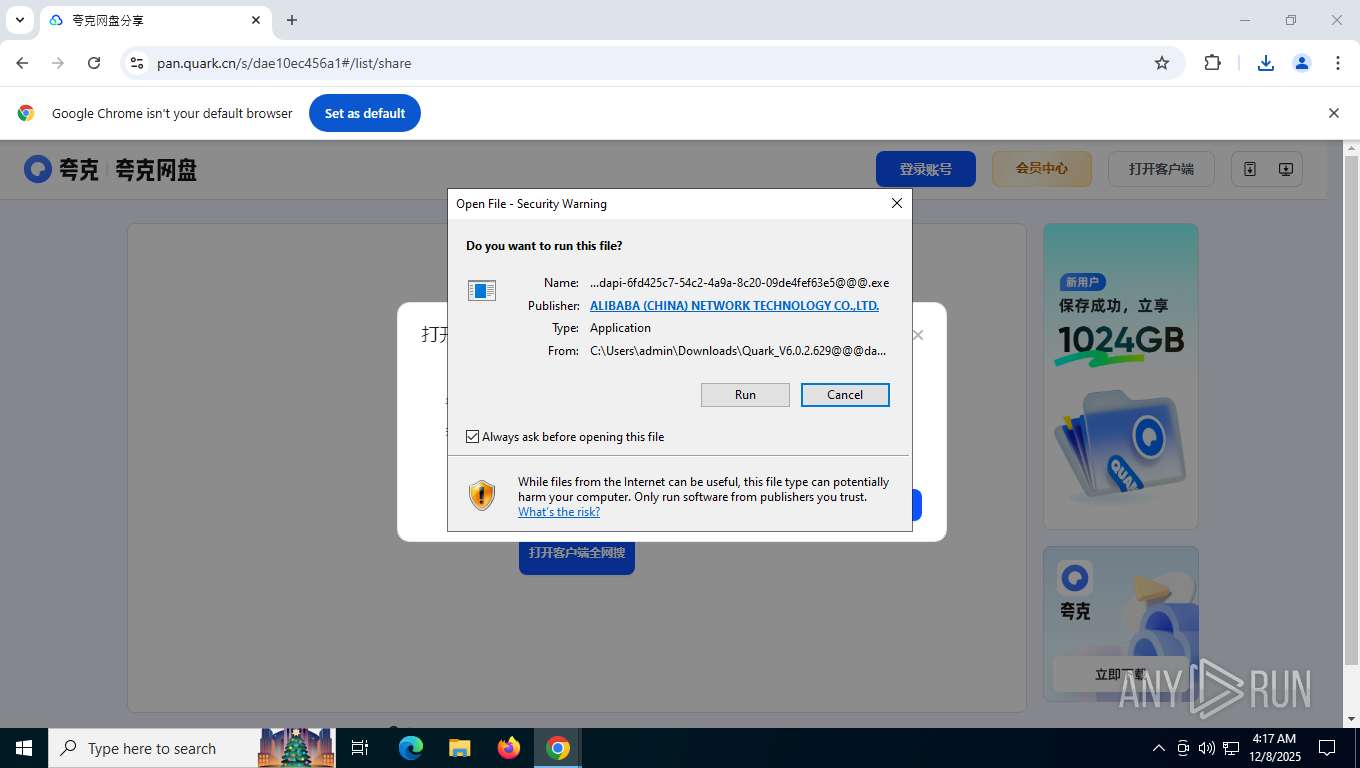The image size is (1360, 768).
Task: Select the 夸克网盘分享 browser tab
Action: pos(155,20)
